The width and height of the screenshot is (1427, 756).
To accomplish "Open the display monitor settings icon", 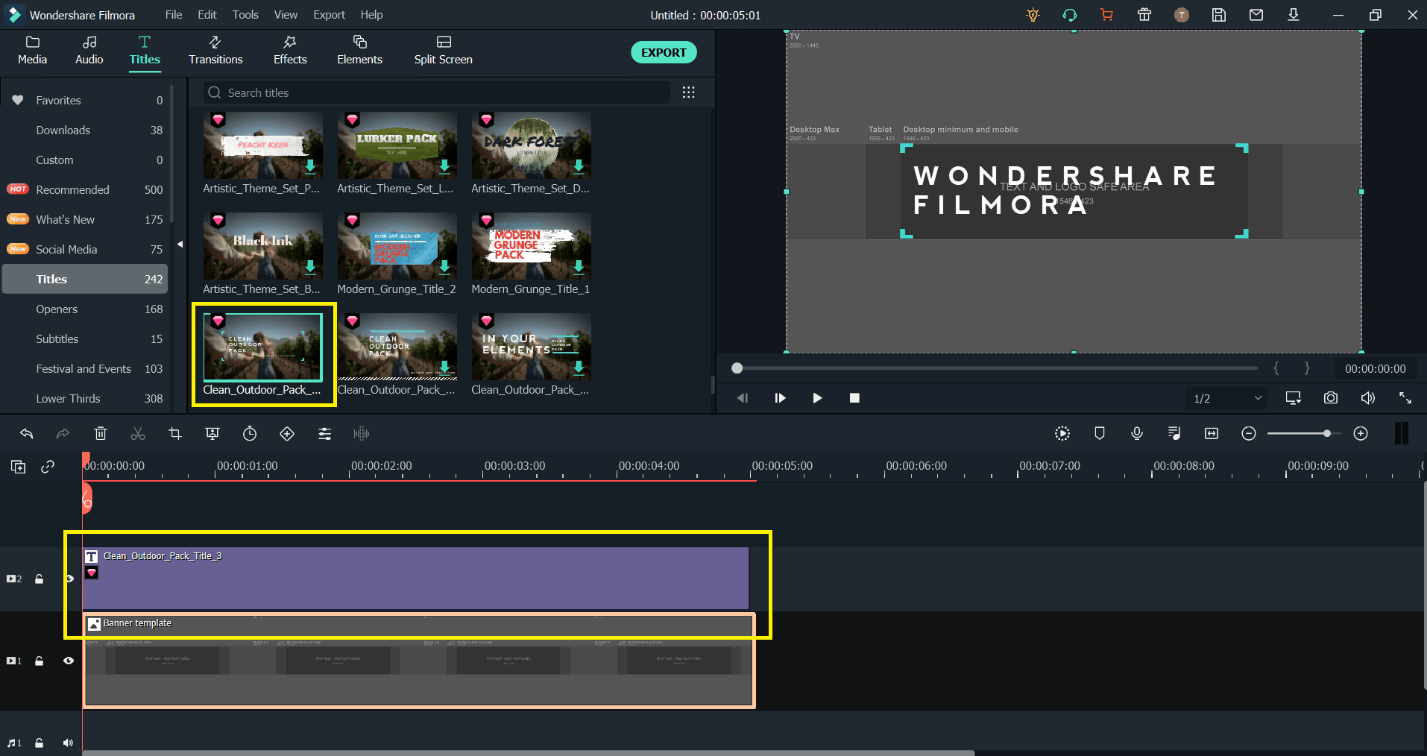I will click(x=1293, y=398).
